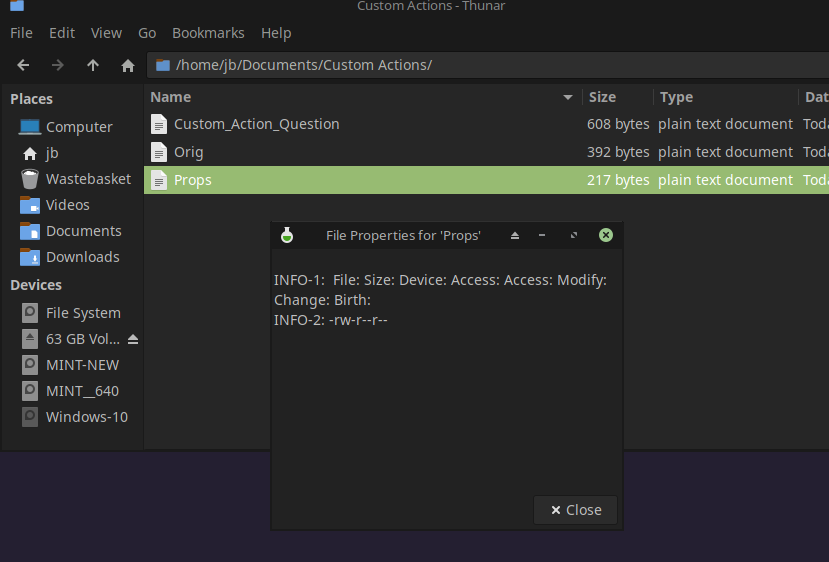The width and height of the screenshot is (829, 562).
Task: Click the File System drive icon
Action: pyautogui.click(x=30, y=312)
